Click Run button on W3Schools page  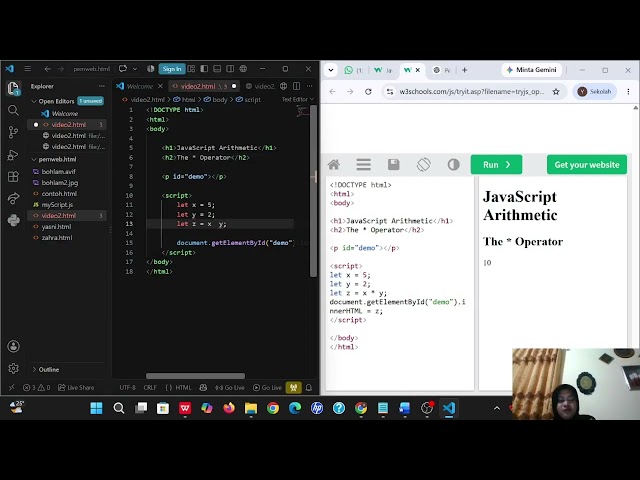[496, 164]
